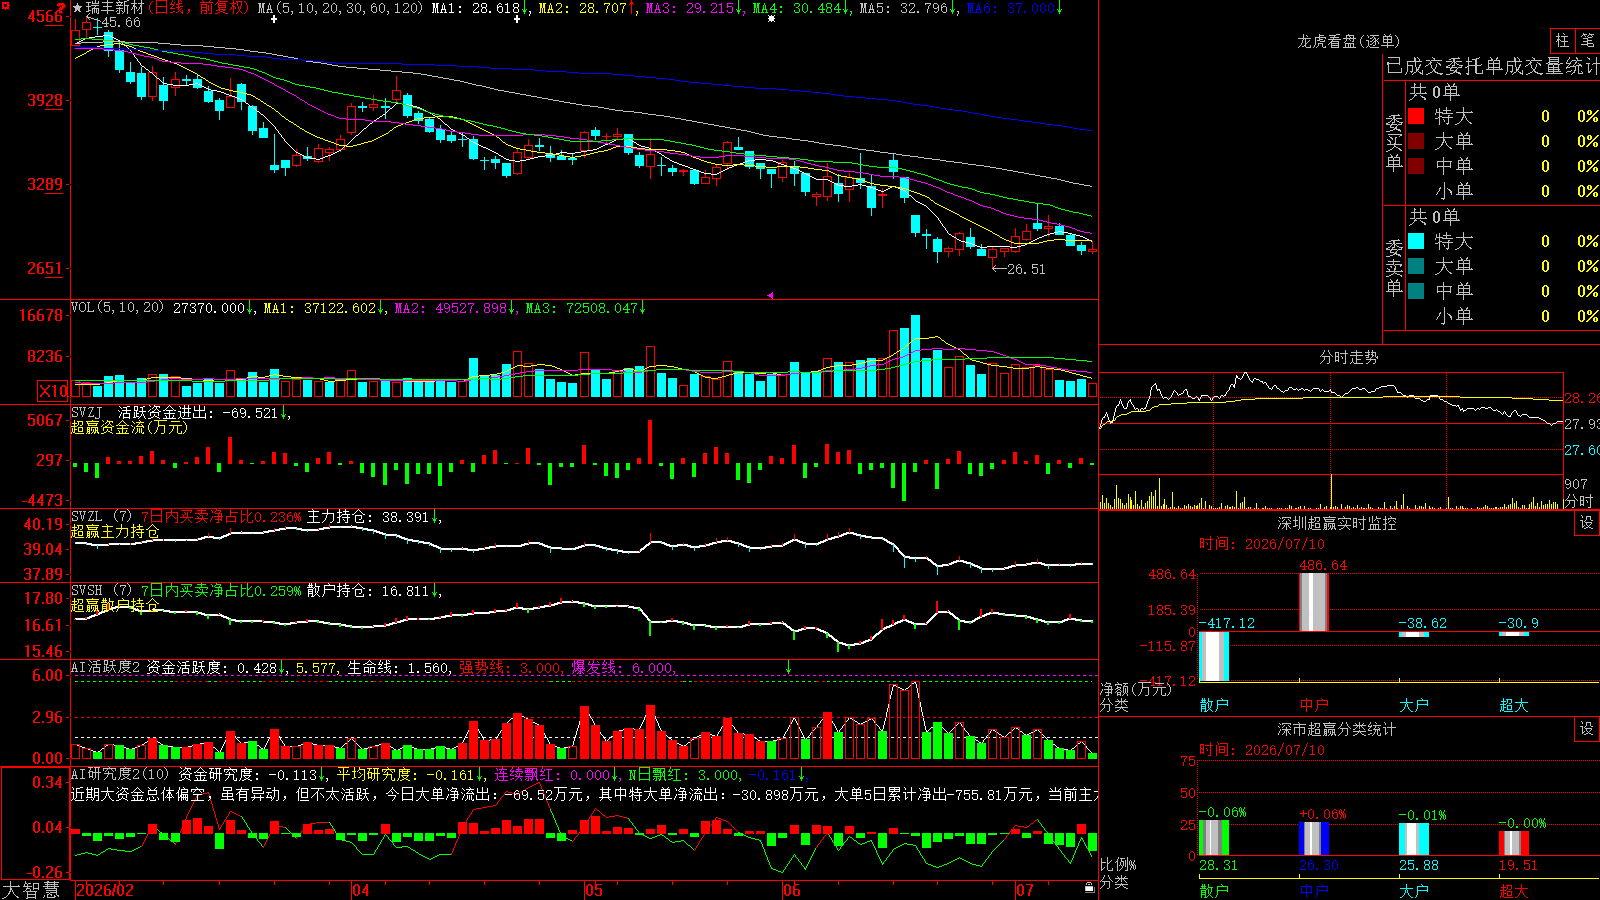Click the VOL(5,10,20) indicator label
1600x900 pixels.
(118, 308)
